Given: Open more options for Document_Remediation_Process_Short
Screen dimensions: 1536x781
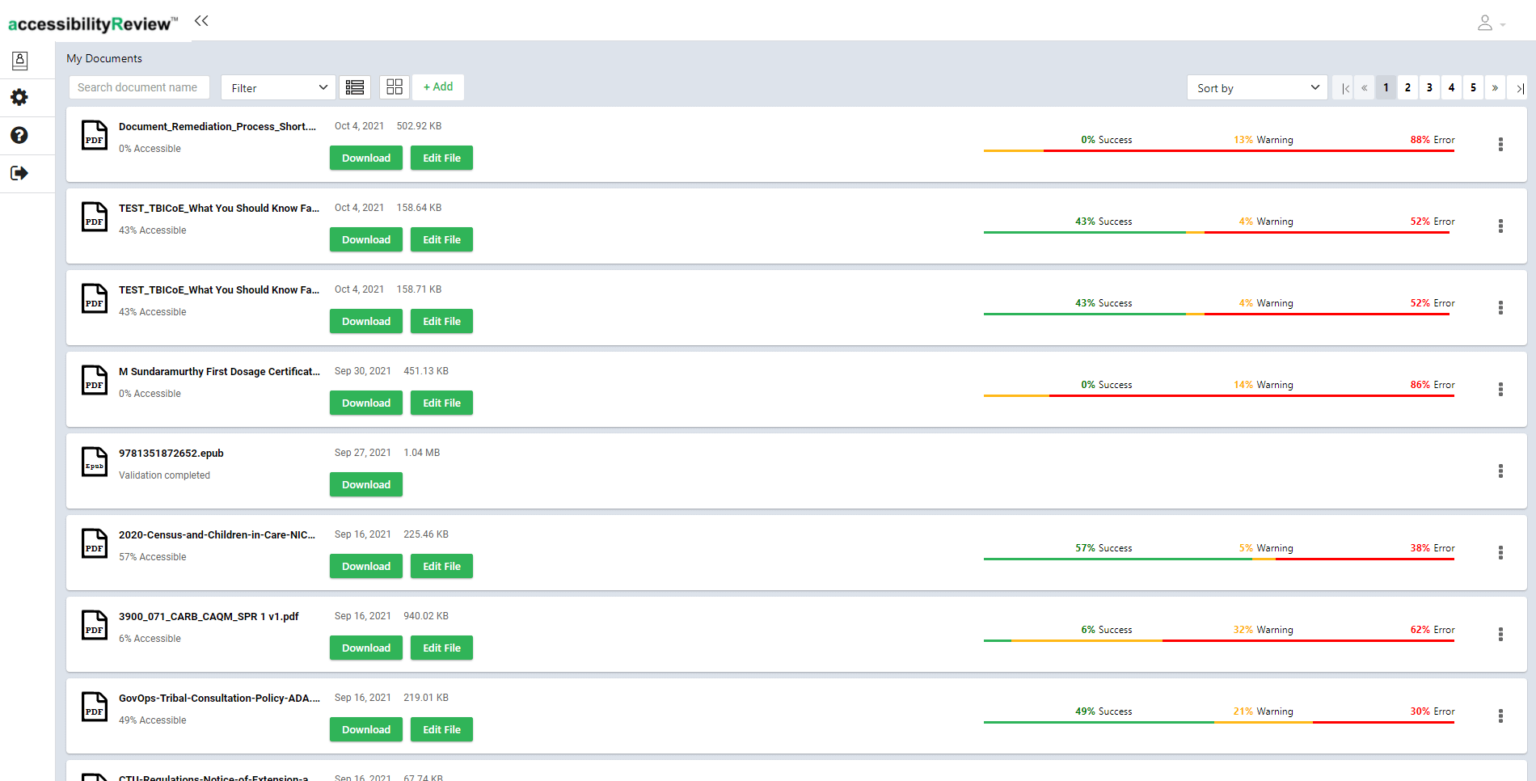Looking at the screenshot, I should point(1500,145).
